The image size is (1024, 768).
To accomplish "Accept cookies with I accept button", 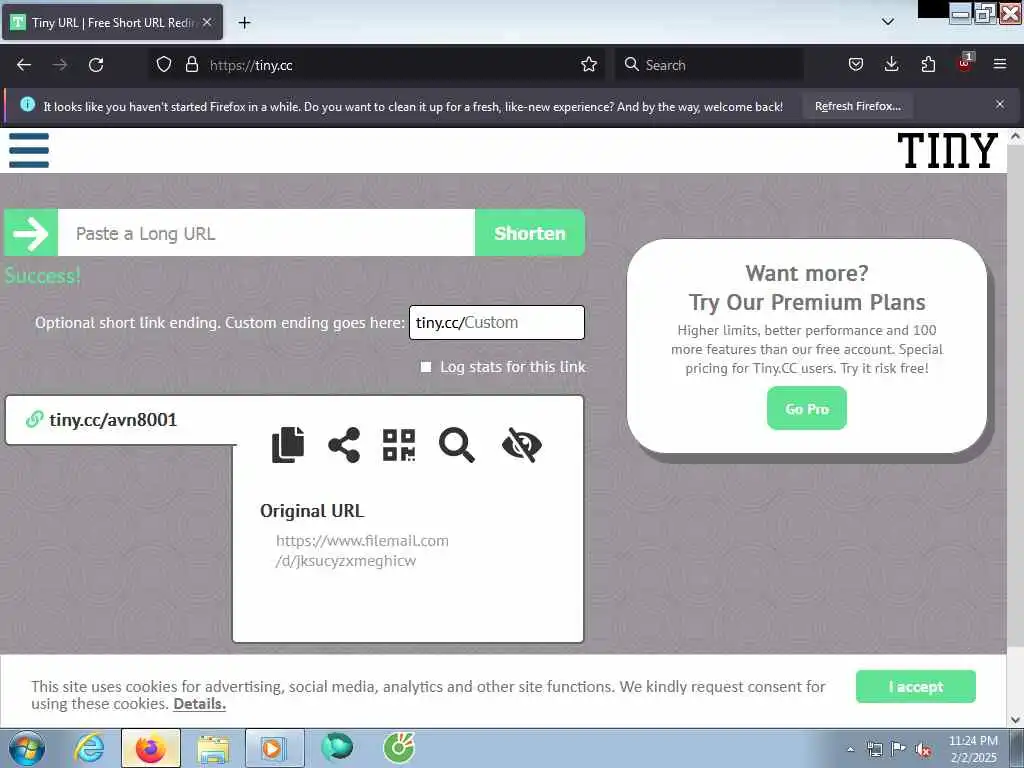I will pyautogui.click(x=916, y=686).
